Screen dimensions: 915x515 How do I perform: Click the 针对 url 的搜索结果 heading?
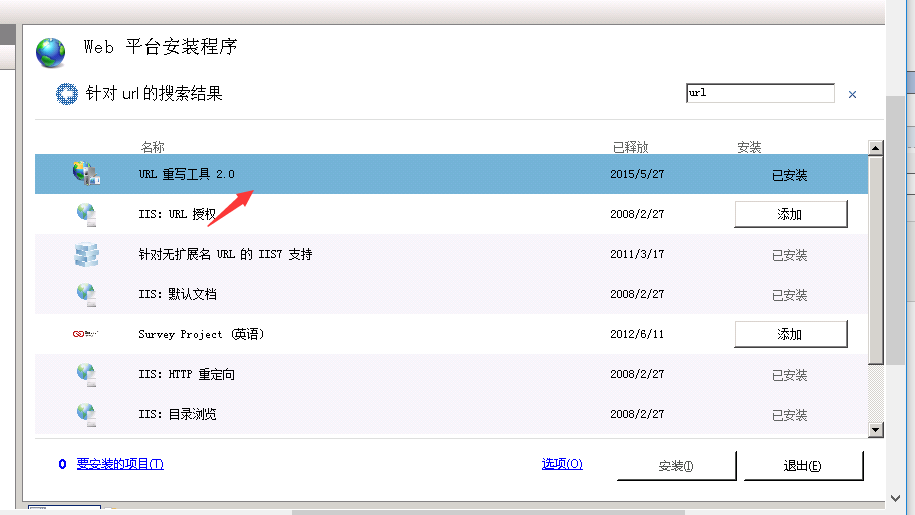(x=154, y=93)
